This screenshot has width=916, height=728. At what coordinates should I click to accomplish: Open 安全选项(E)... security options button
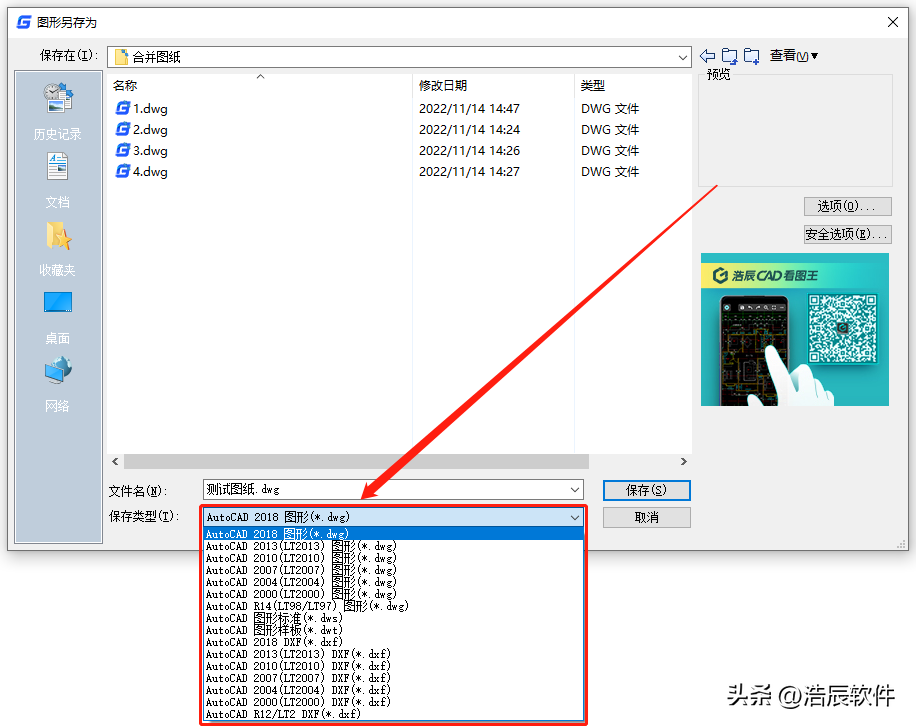(847, 234)
